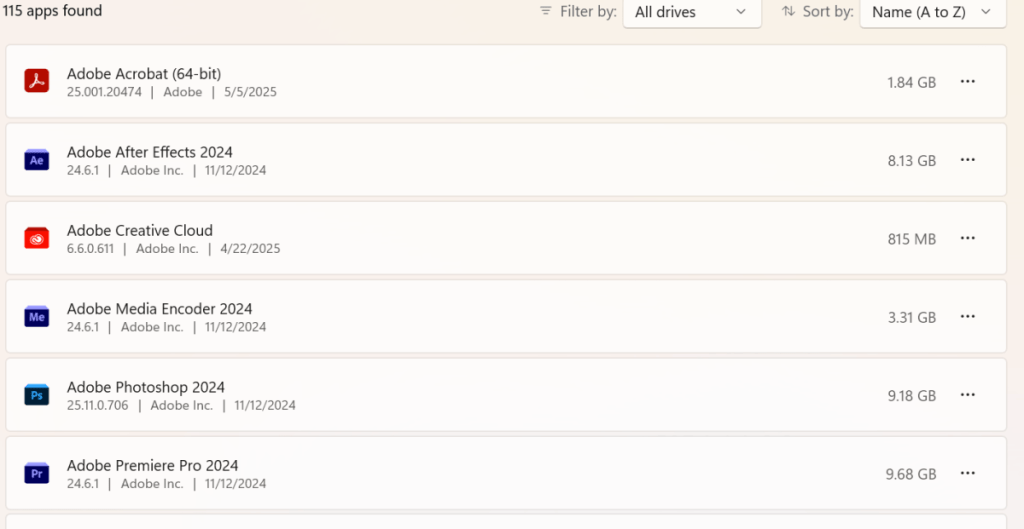Click the Adobe After Effects icon

(x=37, y=160)
